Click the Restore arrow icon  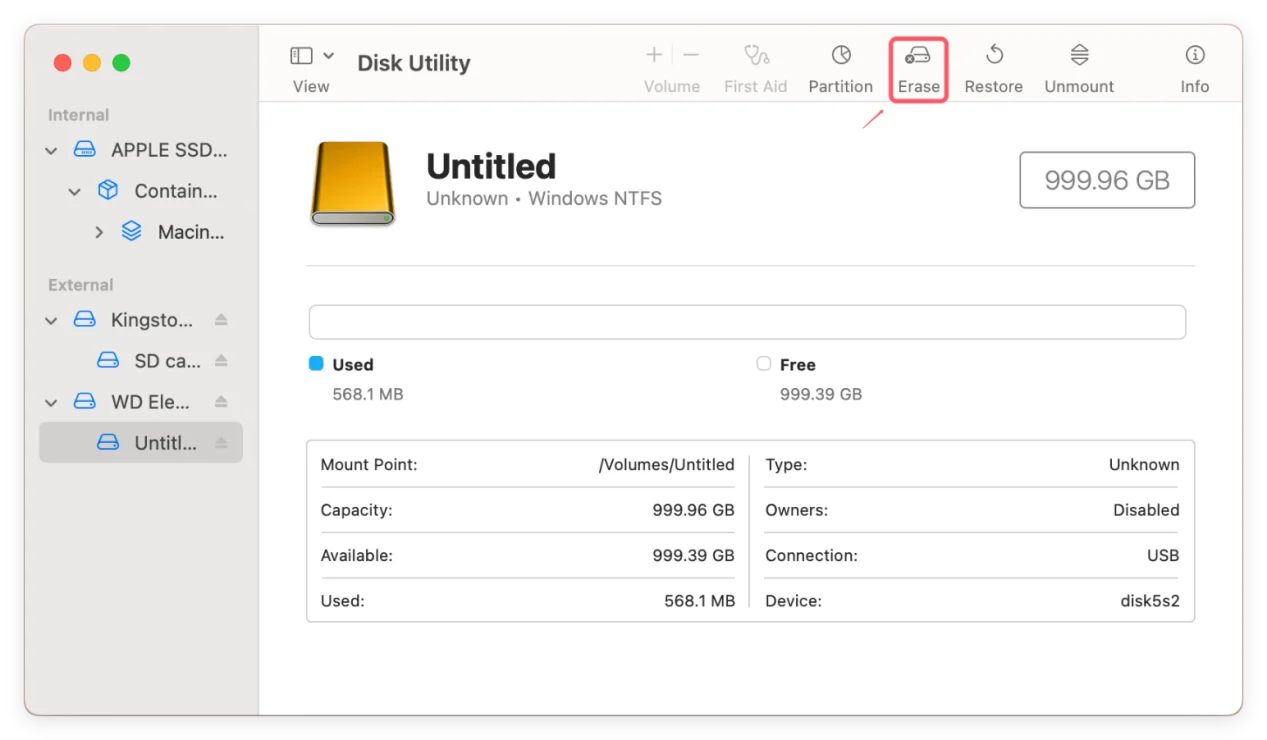994,54
